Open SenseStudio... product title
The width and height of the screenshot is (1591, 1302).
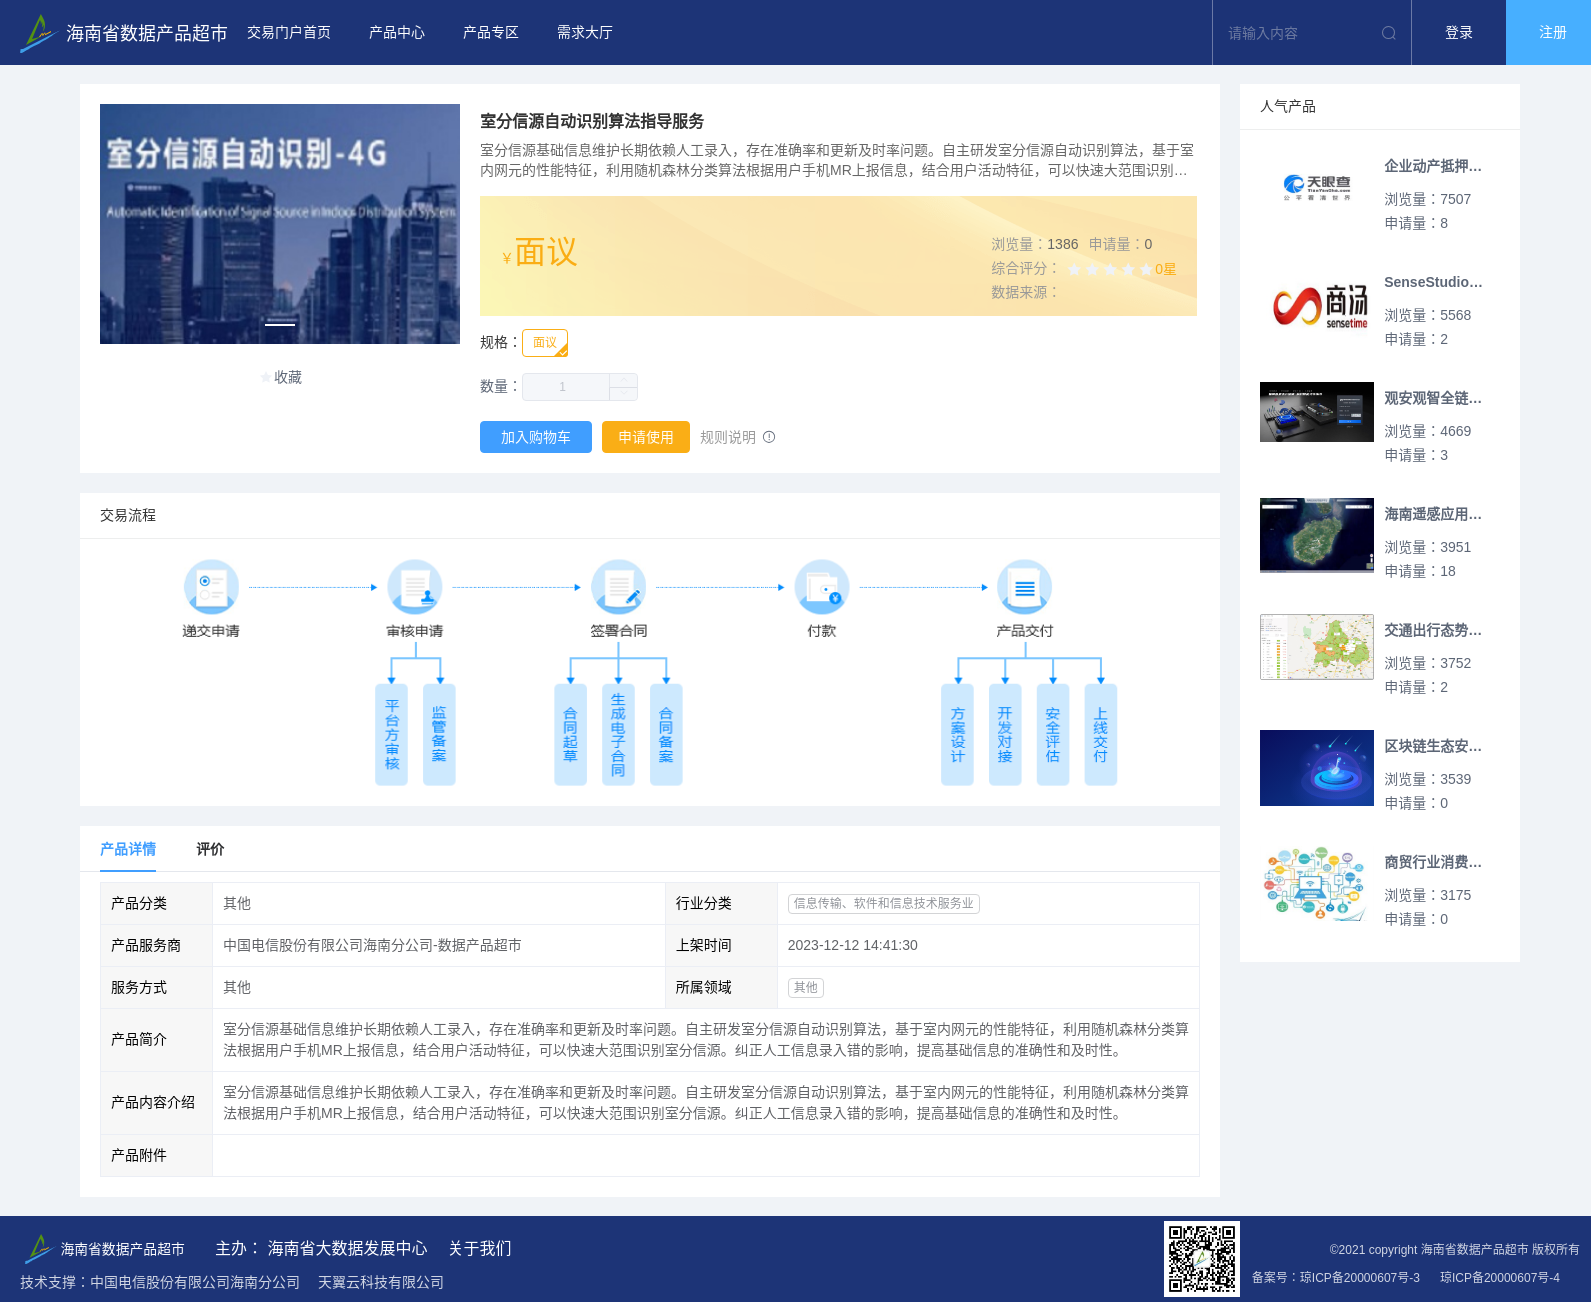(1433, 282)
